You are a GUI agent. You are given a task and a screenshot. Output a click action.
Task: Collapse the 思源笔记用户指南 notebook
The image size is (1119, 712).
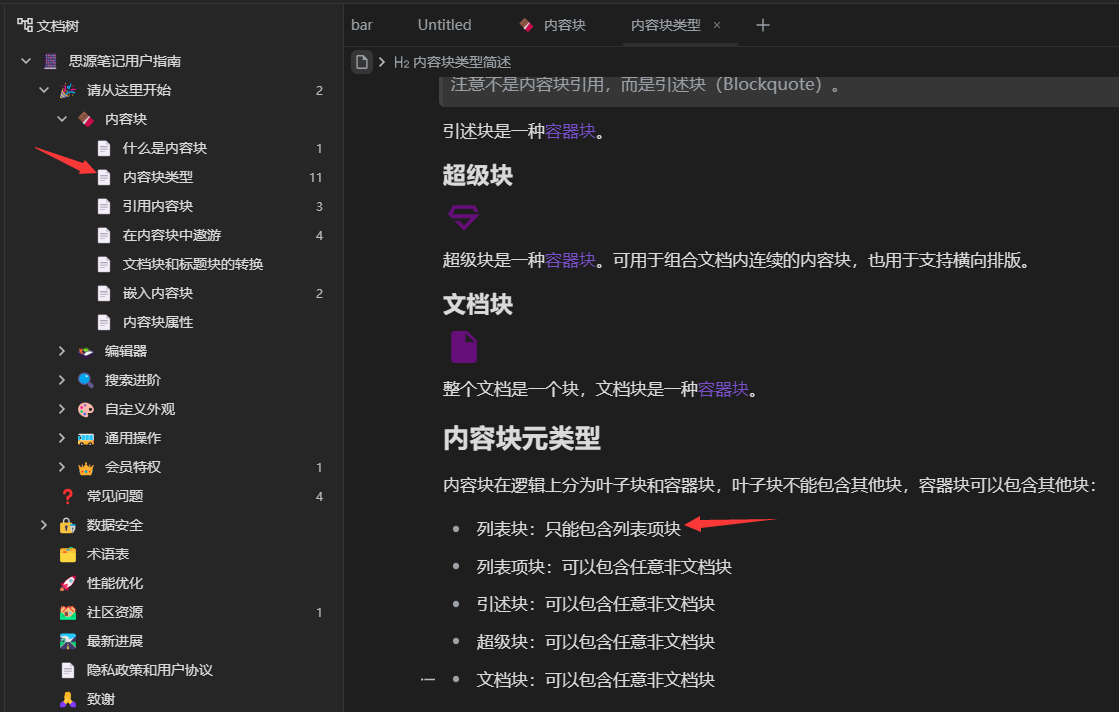click(26, 61)
